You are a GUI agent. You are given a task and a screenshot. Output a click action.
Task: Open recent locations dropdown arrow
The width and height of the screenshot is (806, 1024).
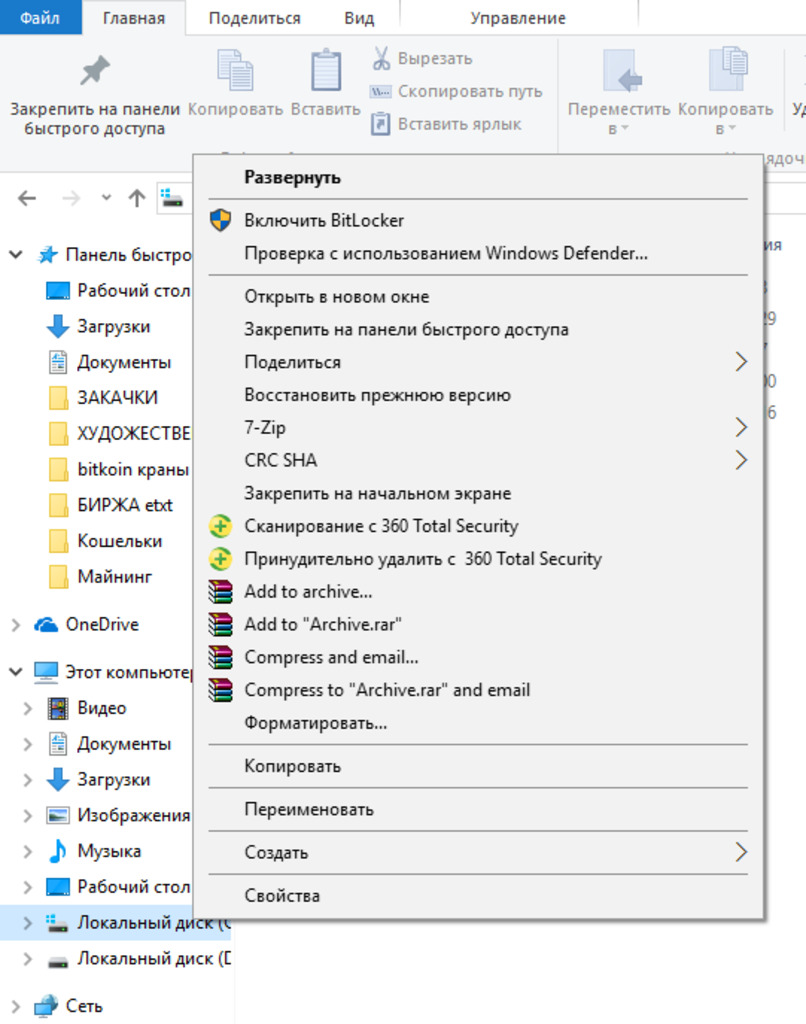pyautogui.click(x=106, y=197)
